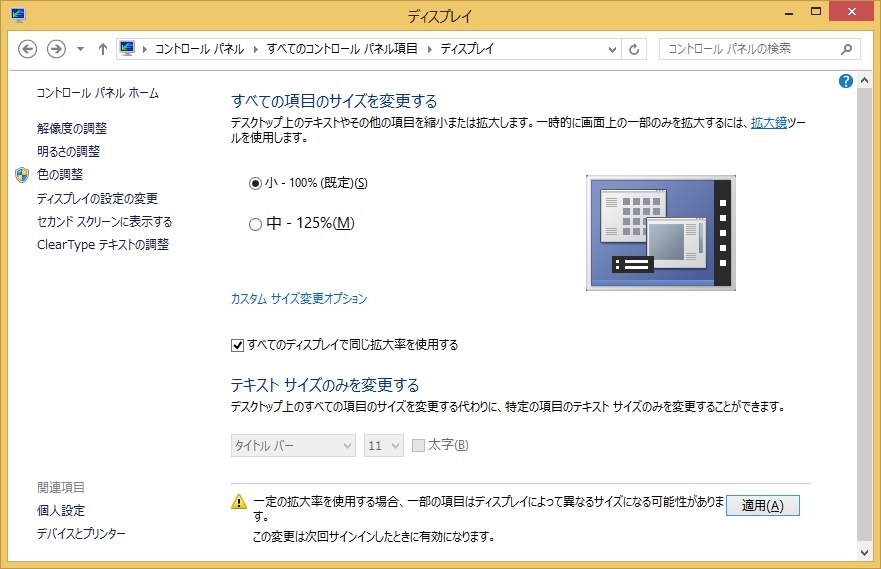
Task: Open ディスプレイの設定の変更 link
Action: 97,198
